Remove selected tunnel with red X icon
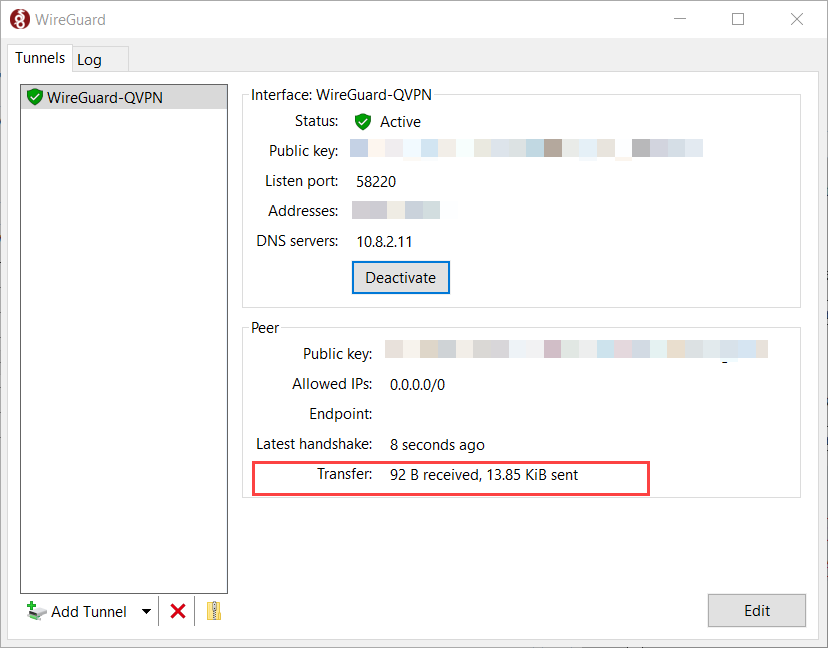The image size is (828, 648). click(x=178, y=611)
